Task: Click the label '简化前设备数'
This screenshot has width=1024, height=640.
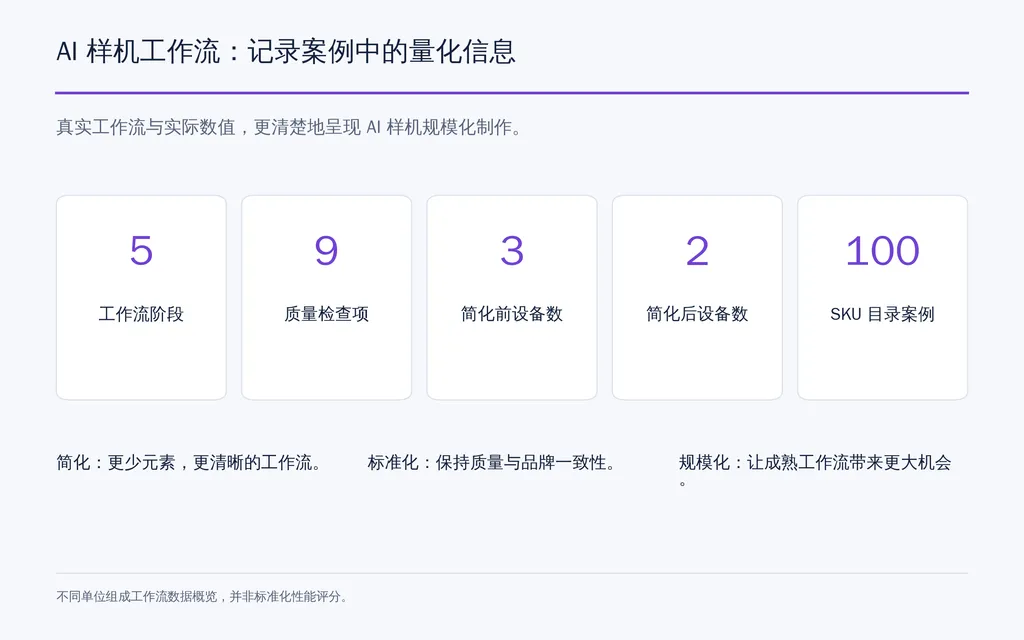Action: (x=512, y=314)
